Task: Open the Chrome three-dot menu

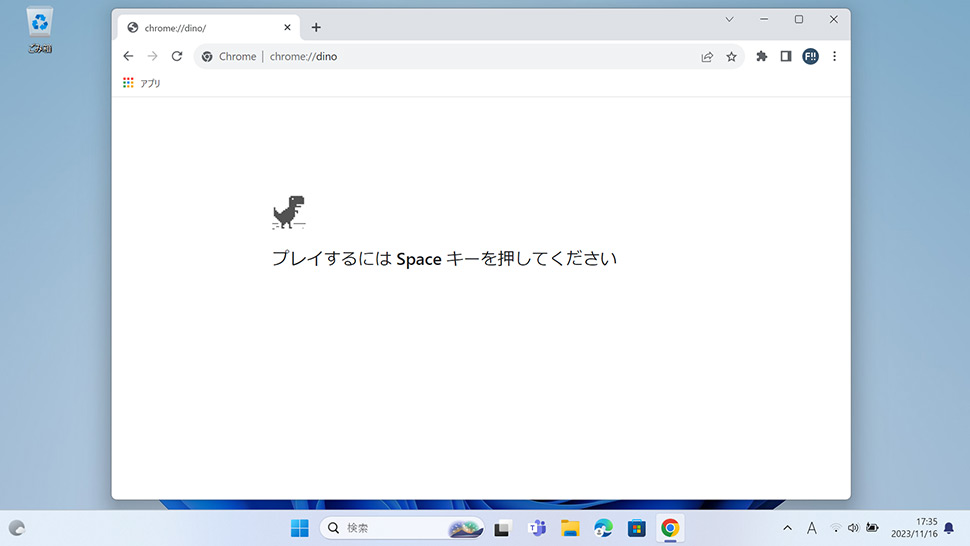Action: tap(835, 56)
